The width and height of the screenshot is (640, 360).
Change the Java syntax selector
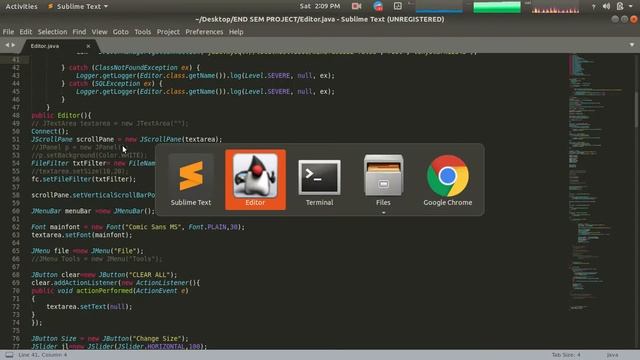612,355
